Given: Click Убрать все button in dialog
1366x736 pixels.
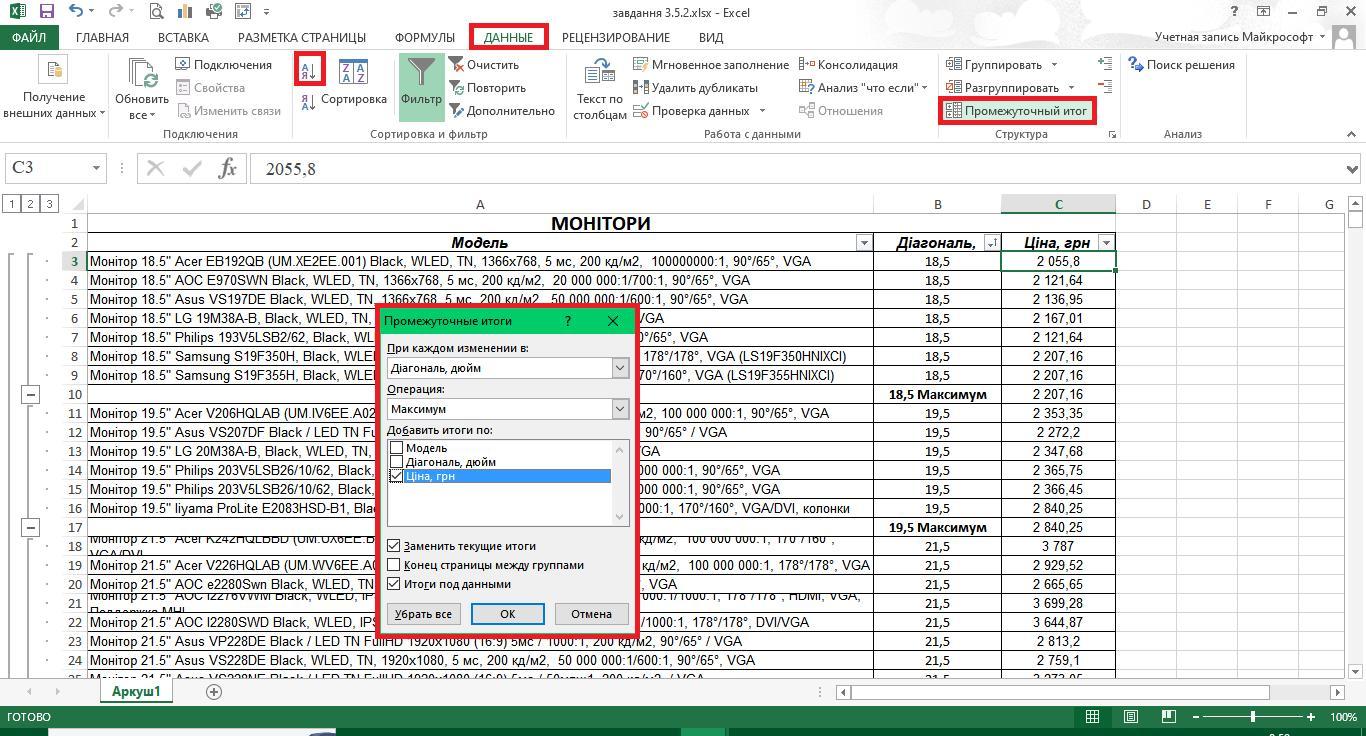Looking at the screenshot, I should point(423,614).
